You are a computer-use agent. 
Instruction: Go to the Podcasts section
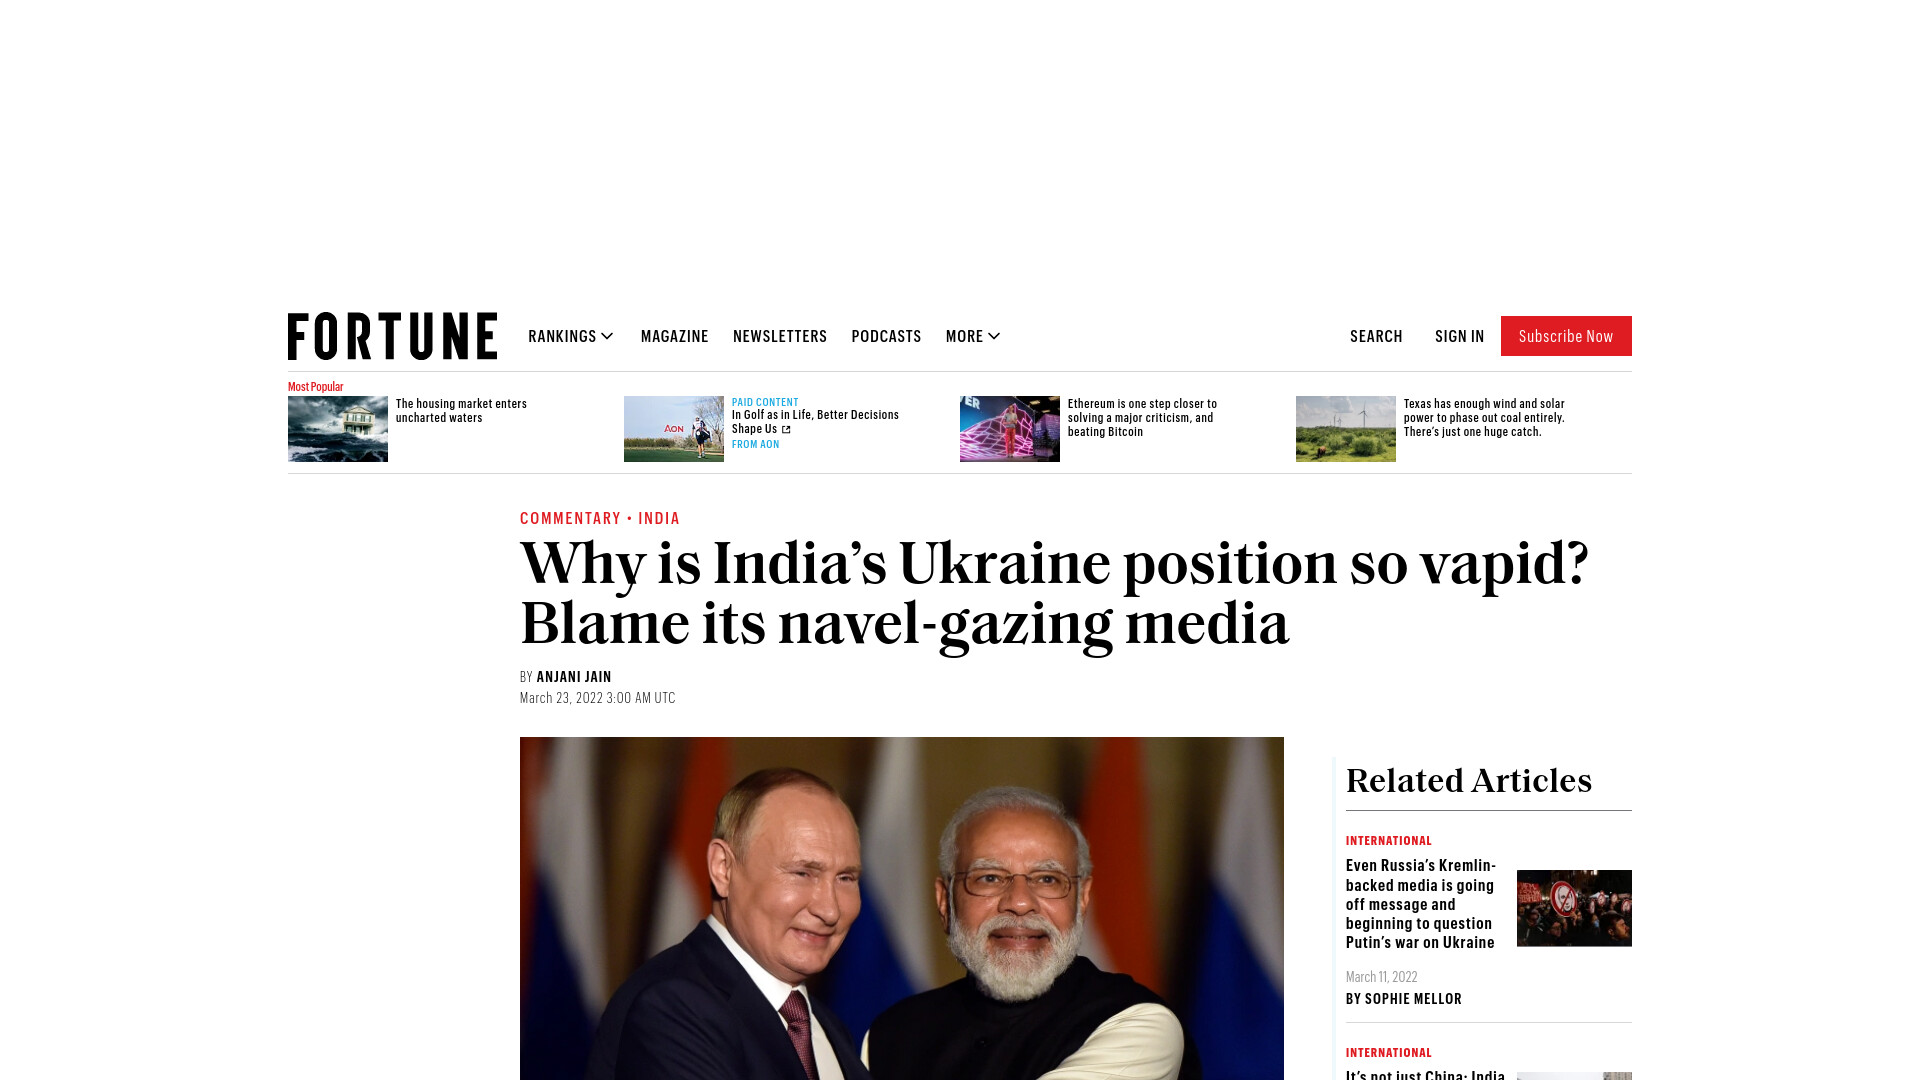click(886, 336)
